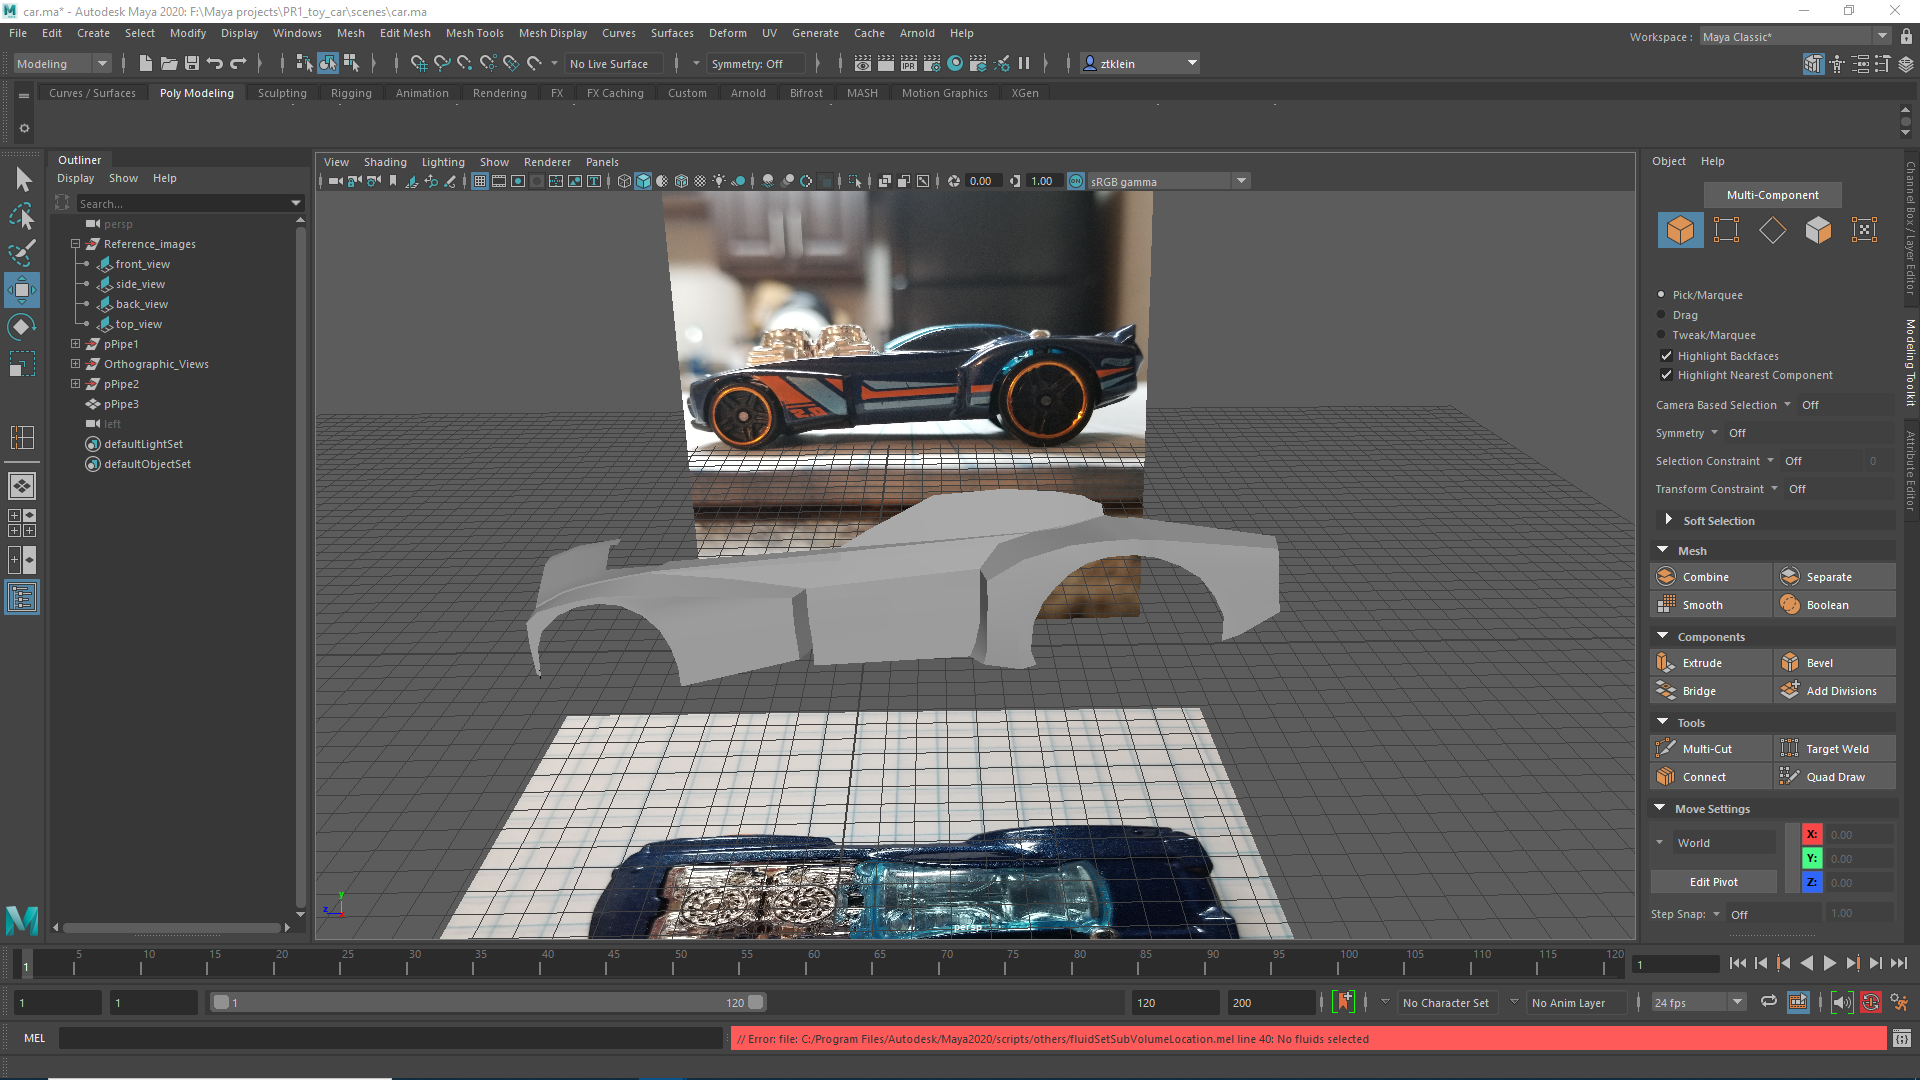Click the Quad Draw tool icon
Screen dimensions: 1920x1080
click(1790, 777)
